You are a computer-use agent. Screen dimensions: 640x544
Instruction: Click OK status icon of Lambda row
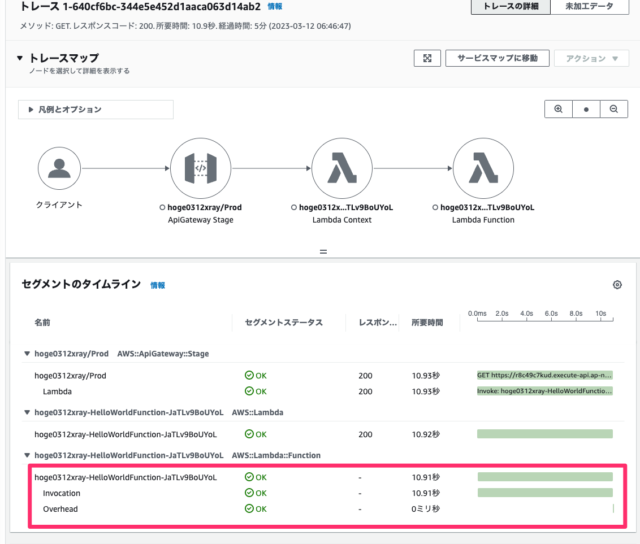point(249,391)
